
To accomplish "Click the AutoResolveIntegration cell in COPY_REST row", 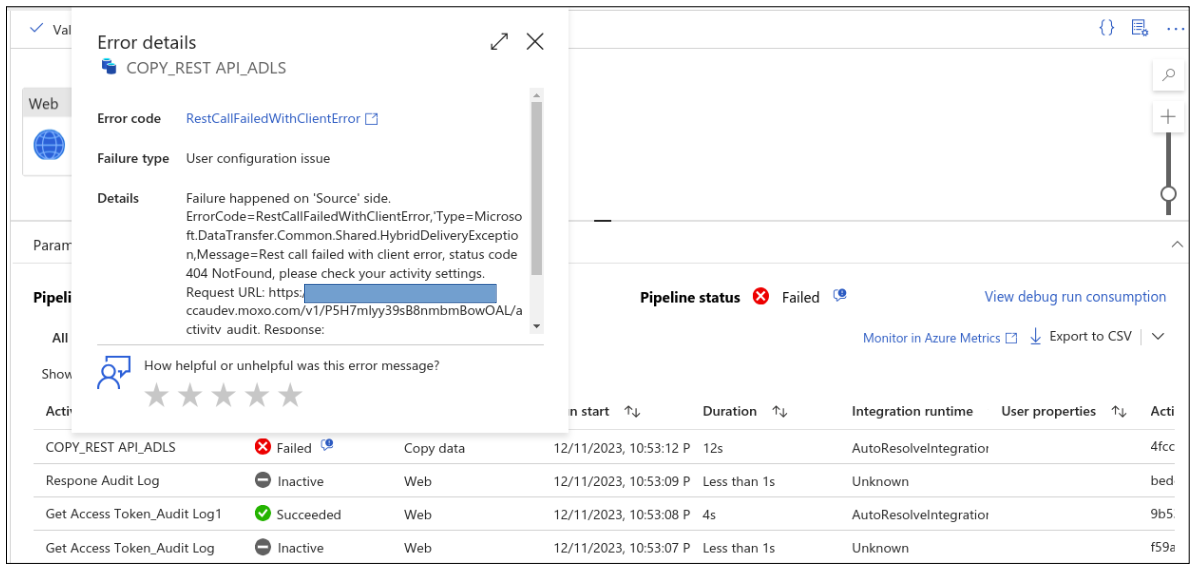I will click(x=920, y=448).
